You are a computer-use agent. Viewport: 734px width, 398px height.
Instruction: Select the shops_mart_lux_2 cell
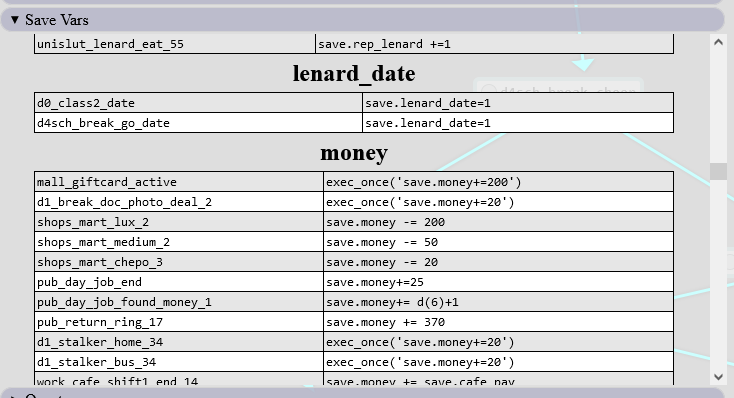[x=179, y=222]
